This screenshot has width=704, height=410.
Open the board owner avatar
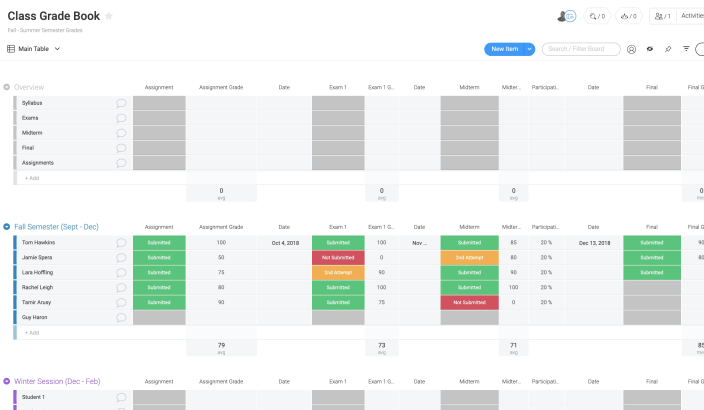(x=561, y=16)
